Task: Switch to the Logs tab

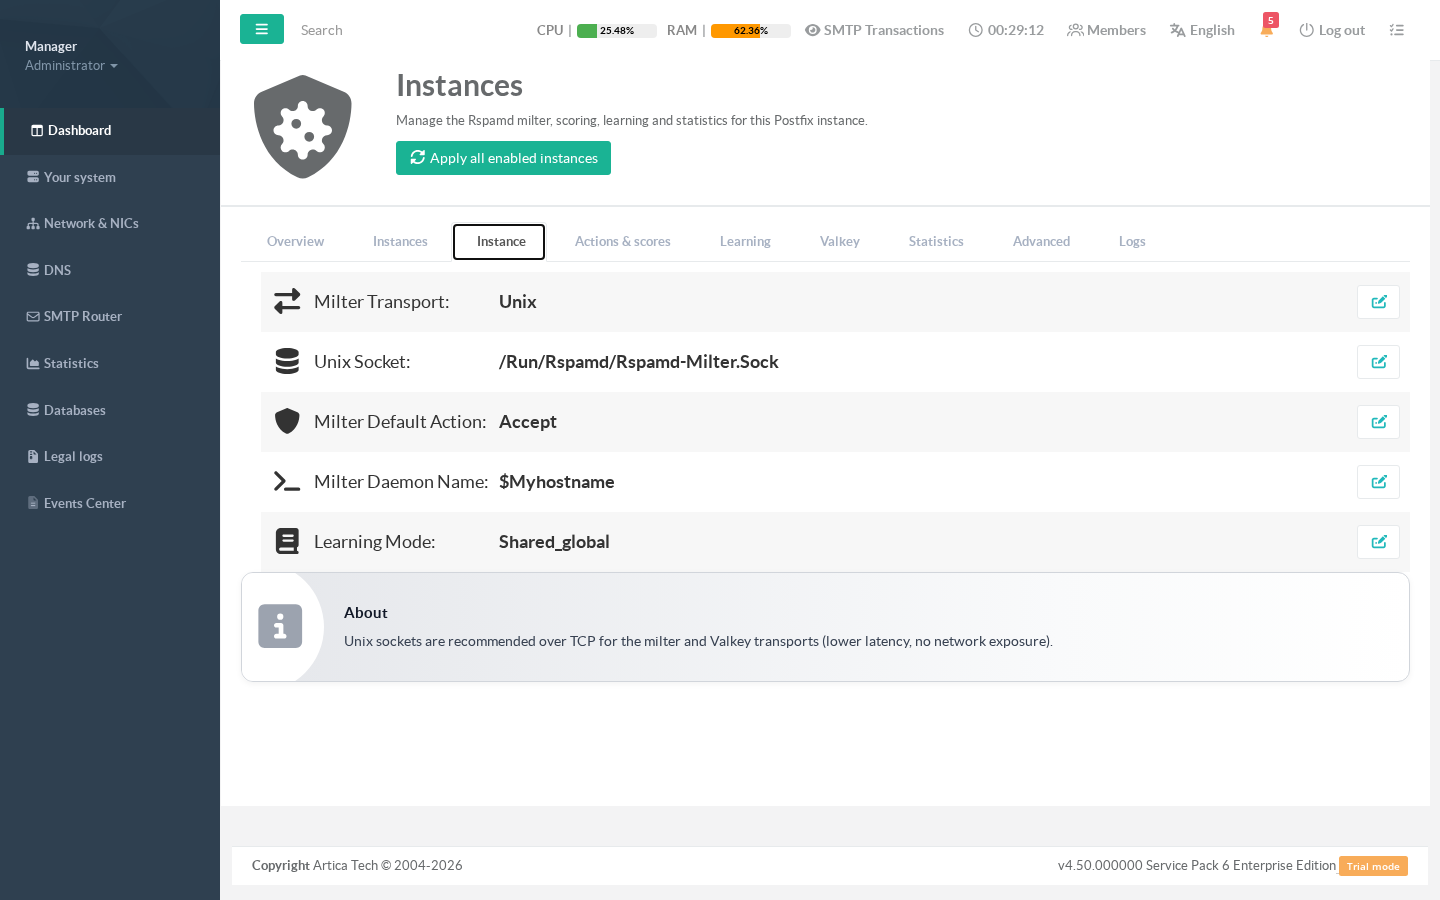Action: 1132,241
